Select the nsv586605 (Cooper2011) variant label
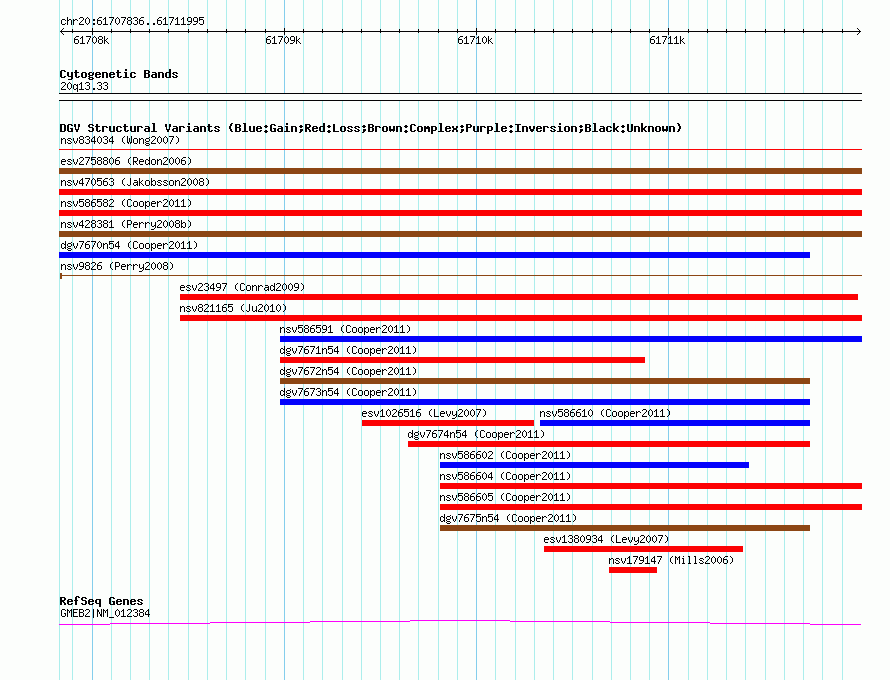Image resolution: width=890 pixels, height=680 pixels. 505,497
